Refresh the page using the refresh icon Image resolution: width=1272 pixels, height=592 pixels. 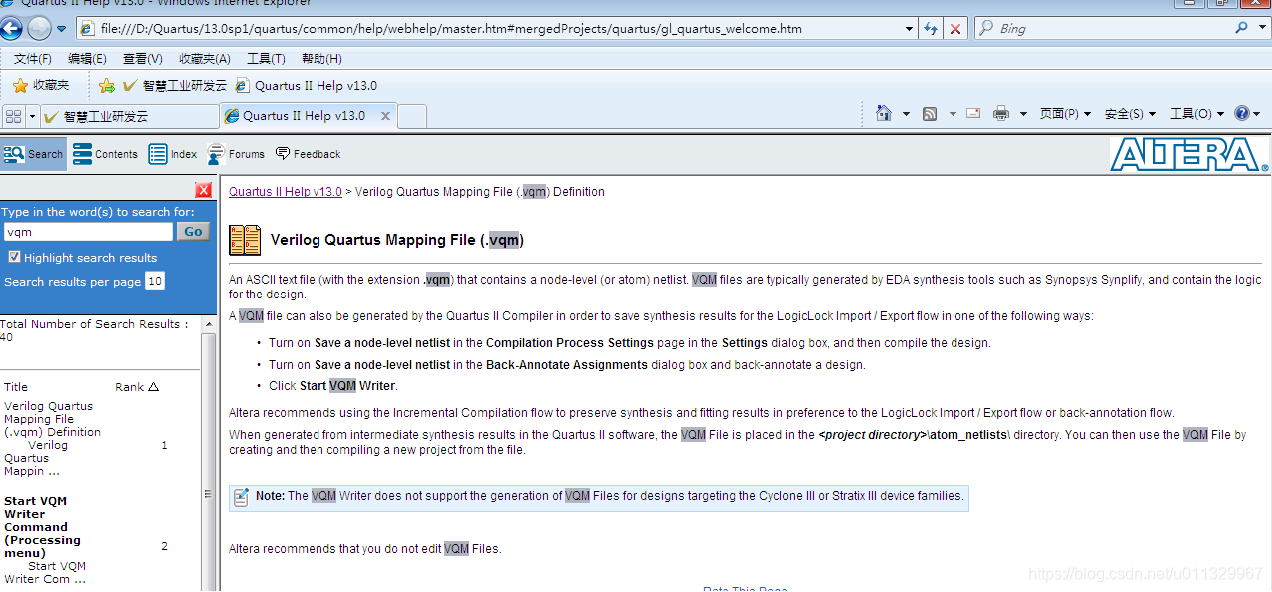click(x=931, y=29)
